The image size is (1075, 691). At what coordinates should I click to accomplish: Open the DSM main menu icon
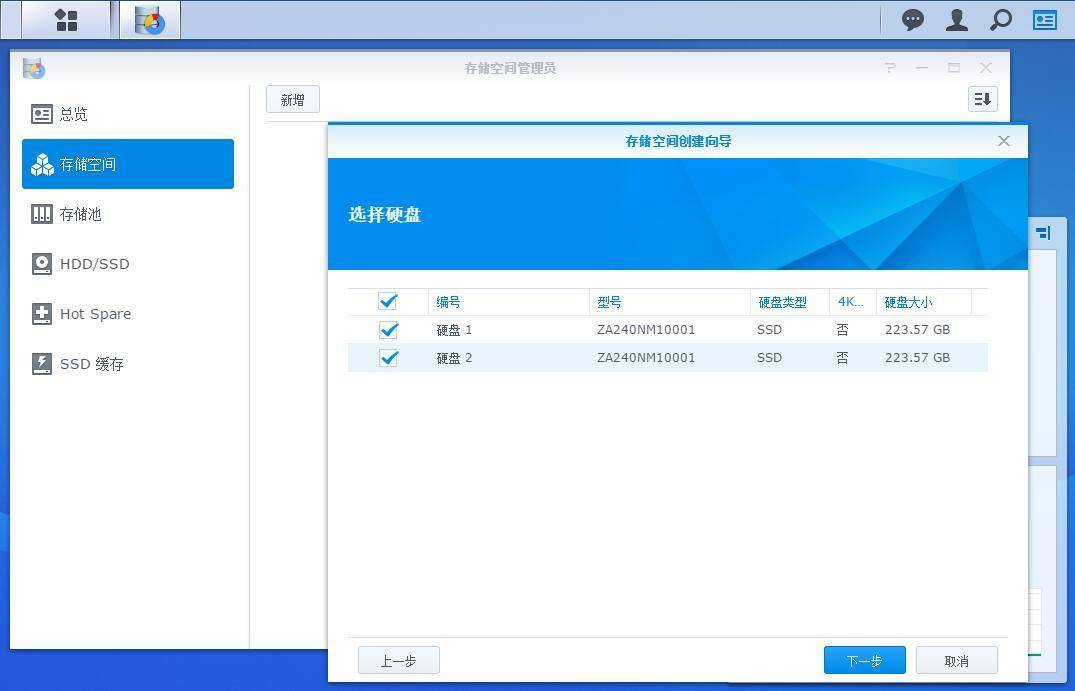(x=66, y=20)
